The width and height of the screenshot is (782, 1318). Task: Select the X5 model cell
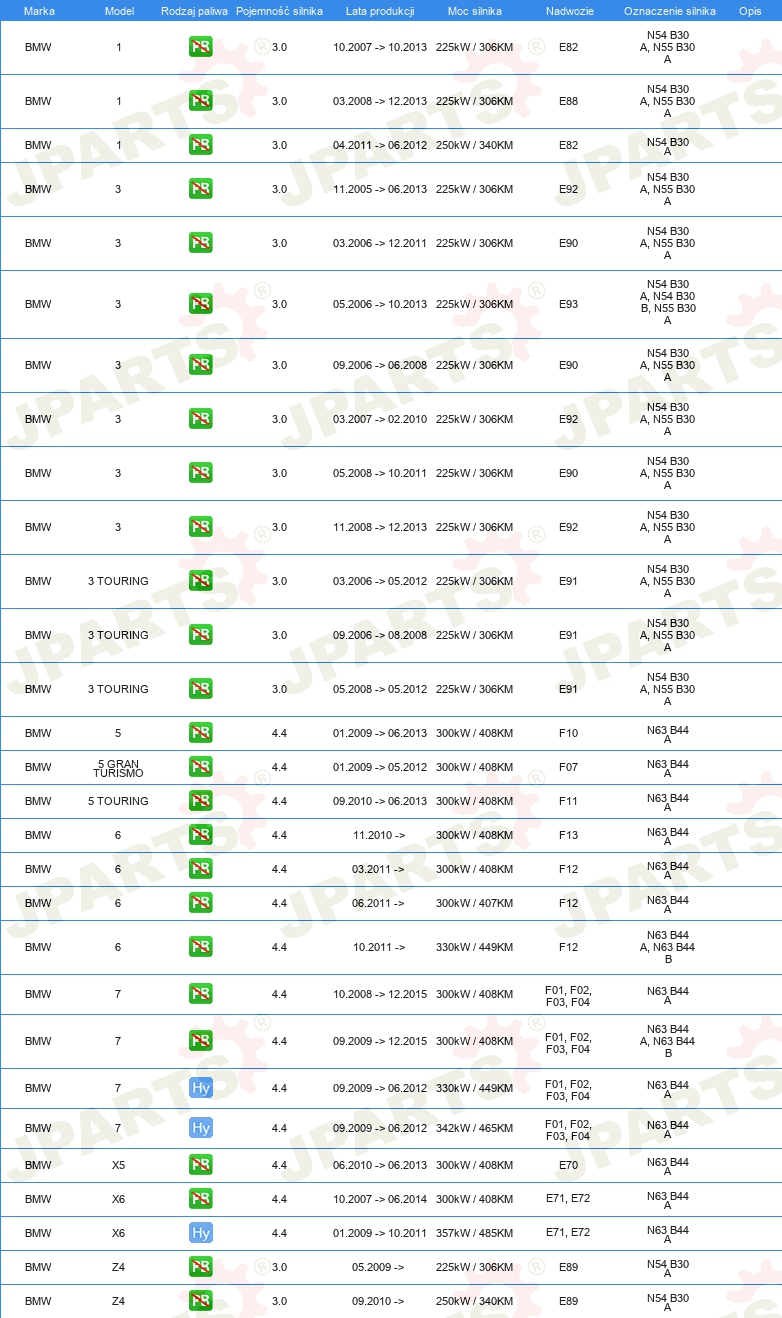(x=118, y=1165)
